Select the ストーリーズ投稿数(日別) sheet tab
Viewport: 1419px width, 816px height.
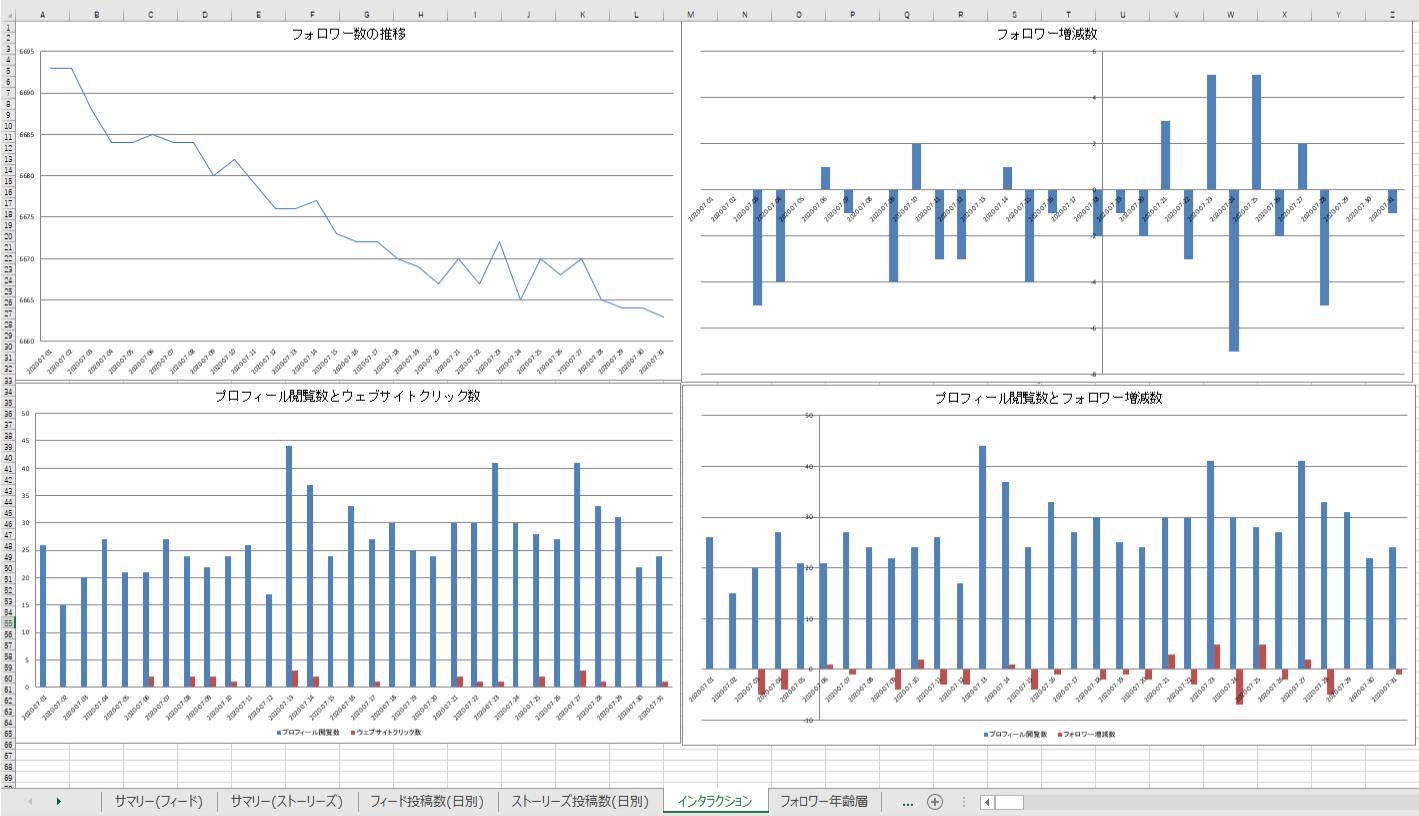[x=580, y=802]
